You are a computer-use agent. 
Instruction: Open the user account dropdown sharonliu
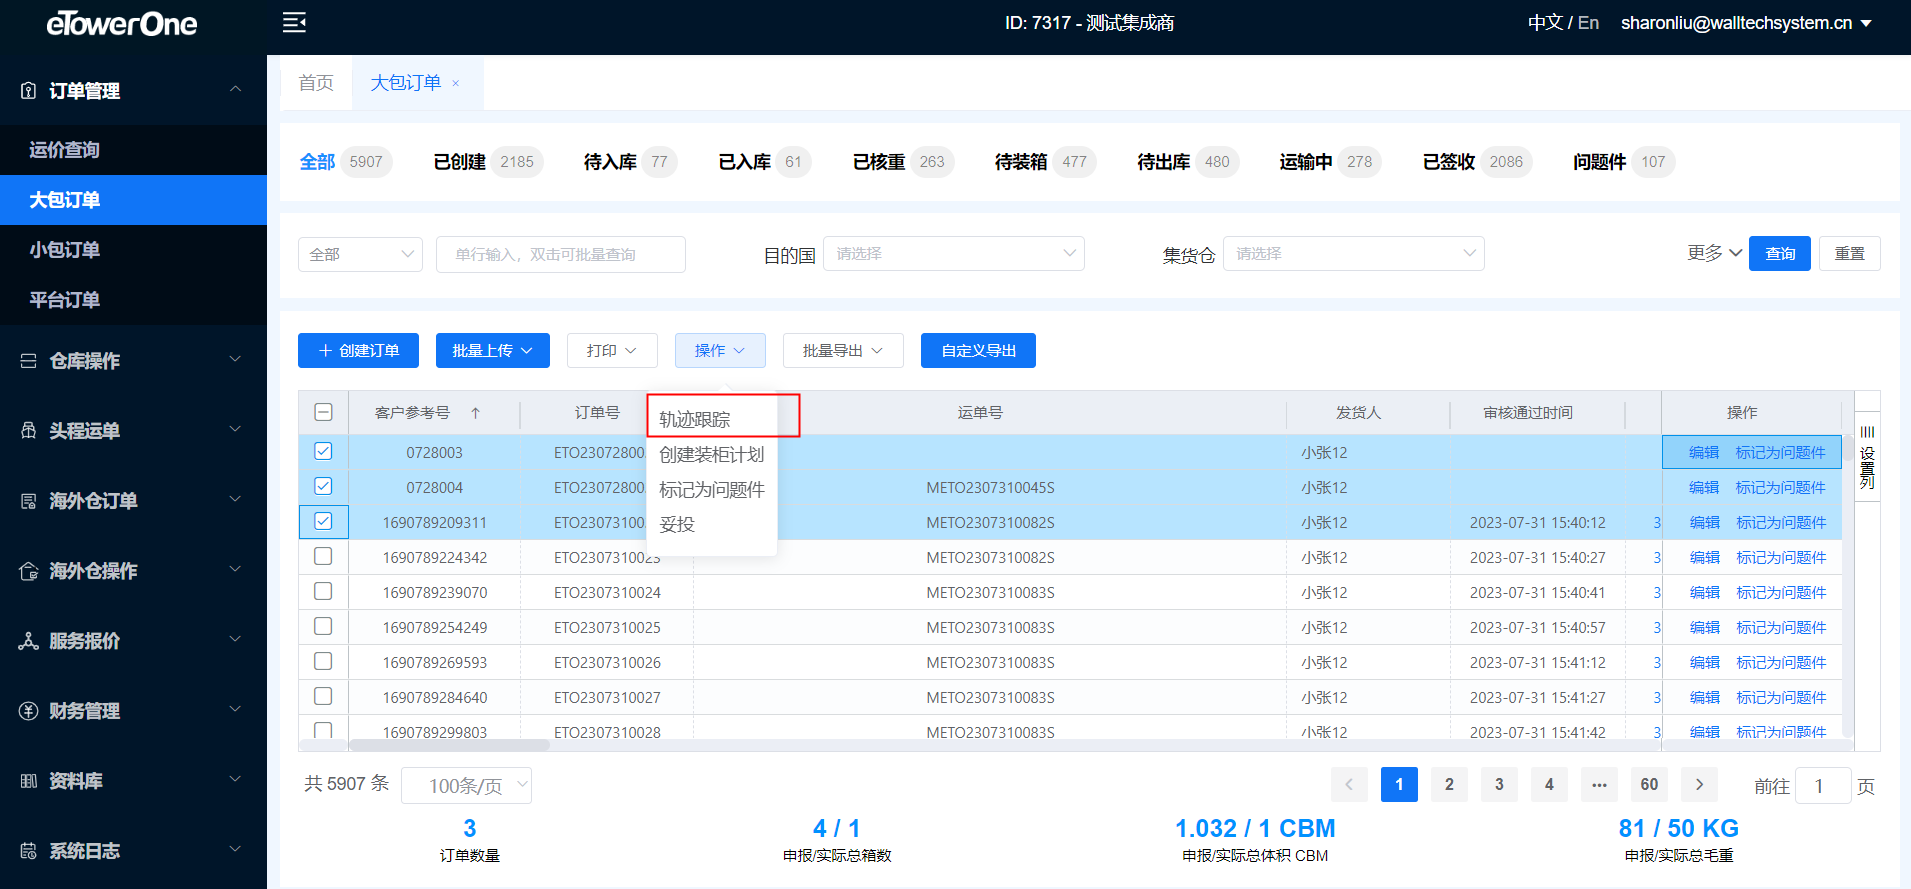click(x=1746, y=23)
